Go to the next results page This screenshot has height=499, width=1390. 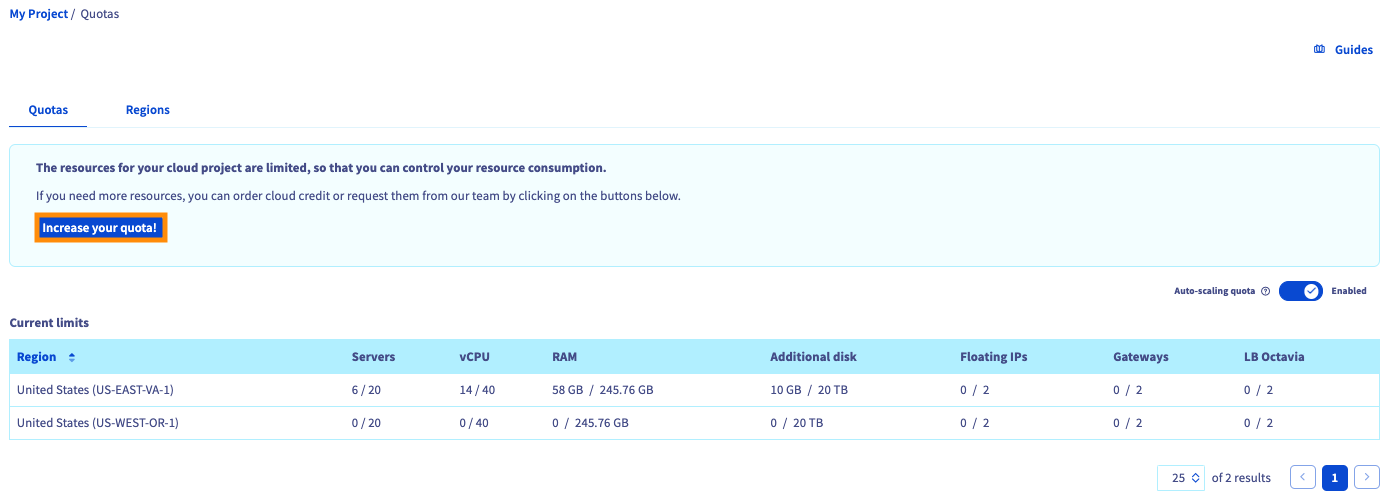1368,477
